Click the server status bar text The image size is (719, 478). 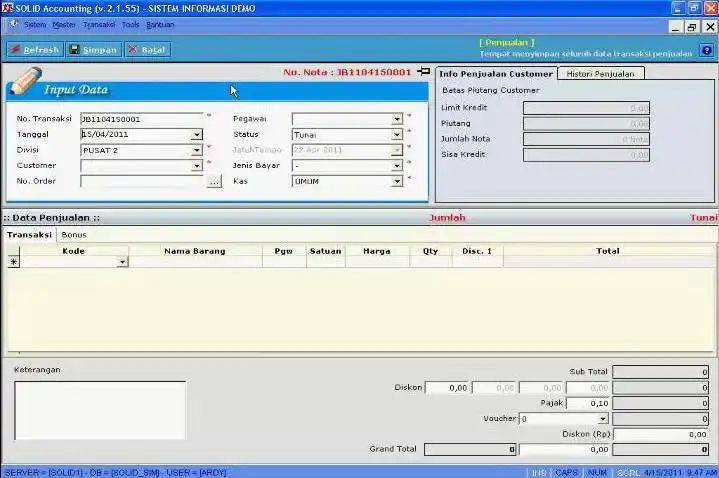coord(116,472)
